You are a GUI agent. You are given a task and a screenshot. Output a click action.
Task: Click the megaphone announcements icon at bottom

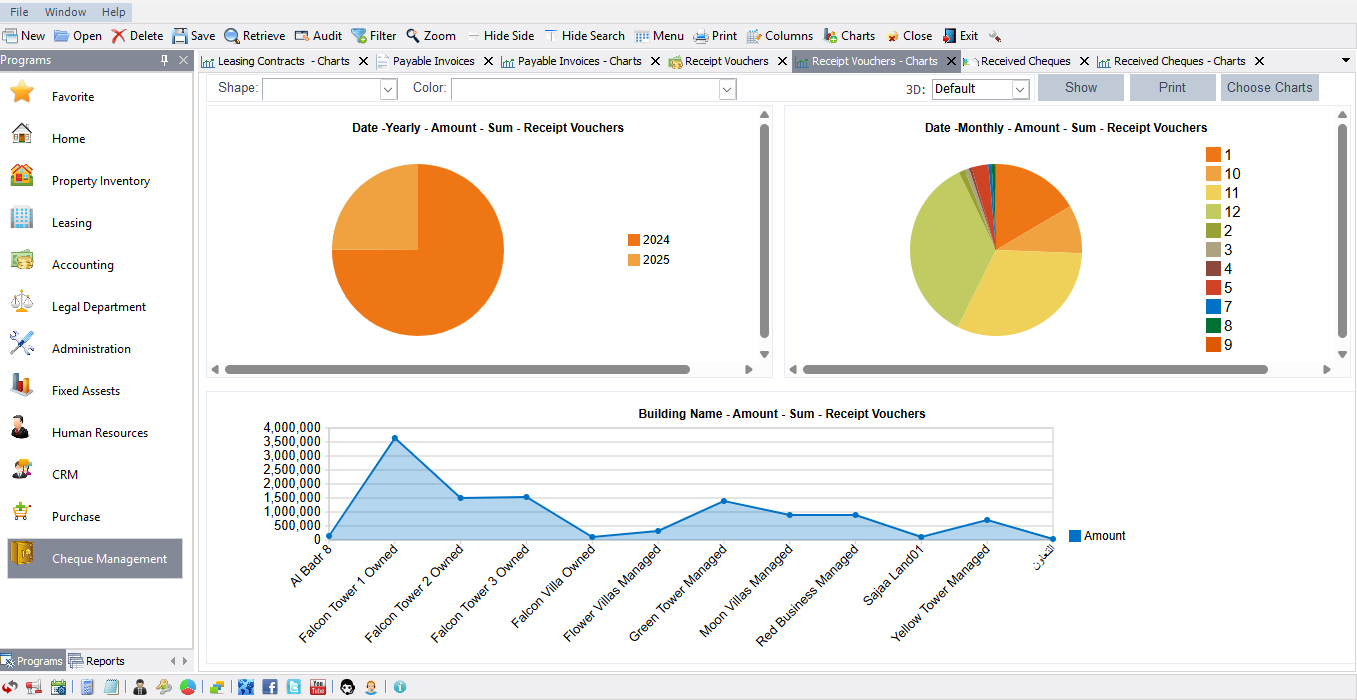pyautogui.click(x=33, y=687)
